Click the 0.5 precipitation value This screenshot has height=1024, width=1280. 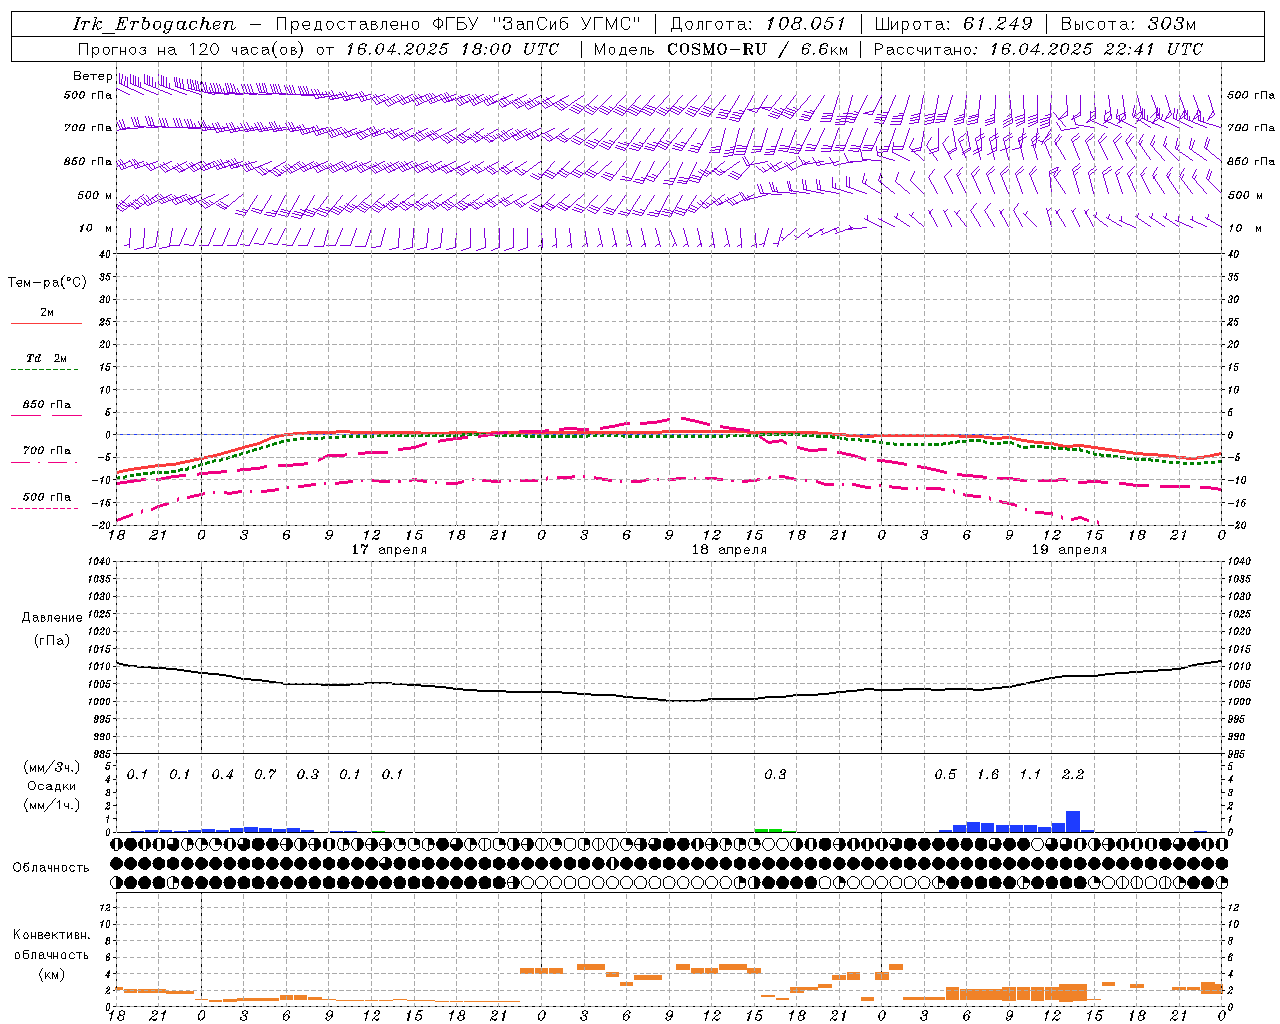point(945,775)
